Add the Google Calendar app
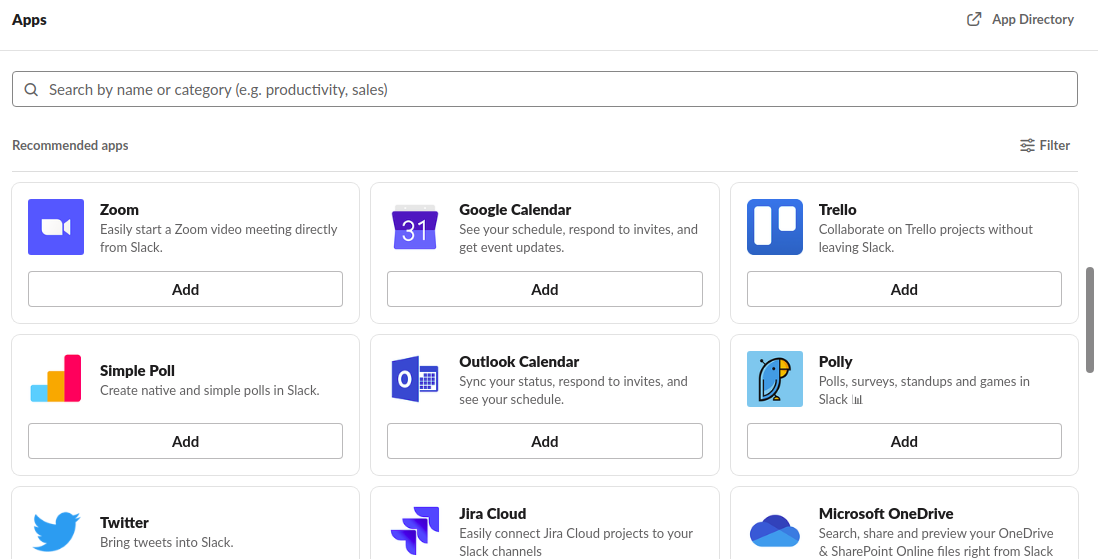Screen dimensions: 1098x559 click(x=545, y=289)
